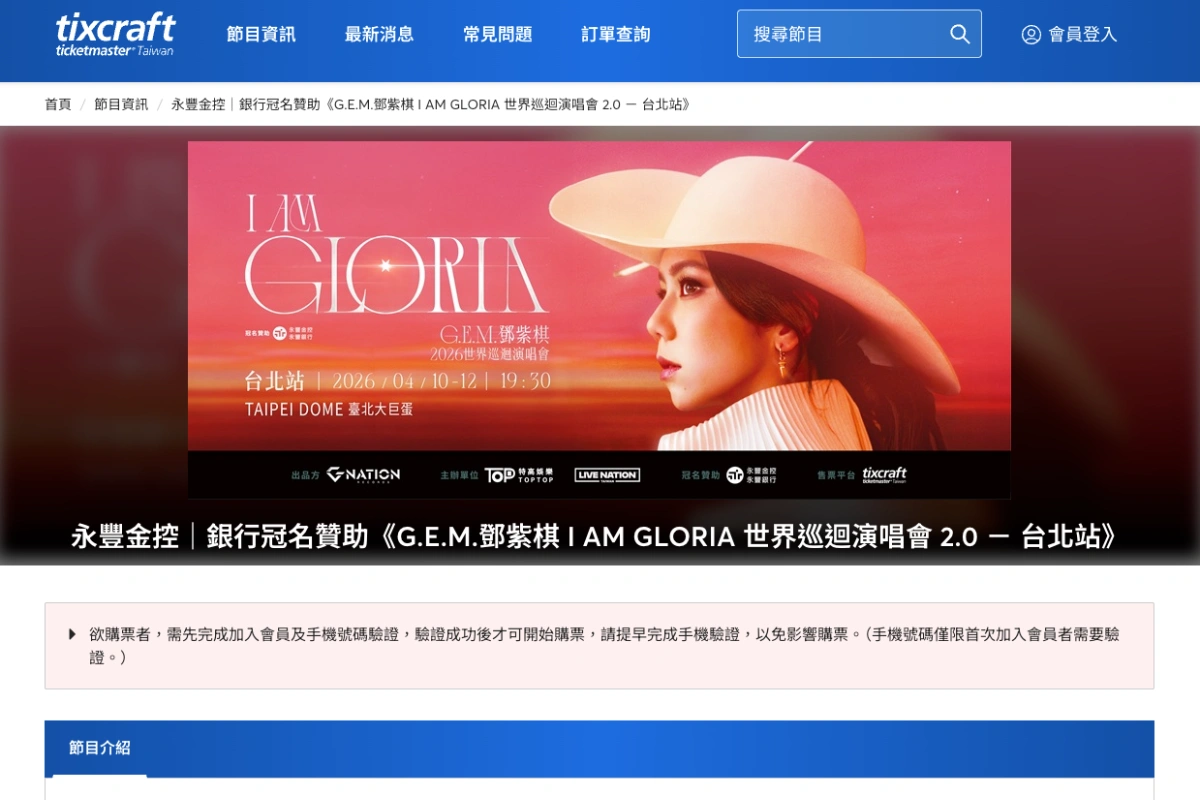Click the 永豐金控 sponsor logo on banner

pos(751,475)
